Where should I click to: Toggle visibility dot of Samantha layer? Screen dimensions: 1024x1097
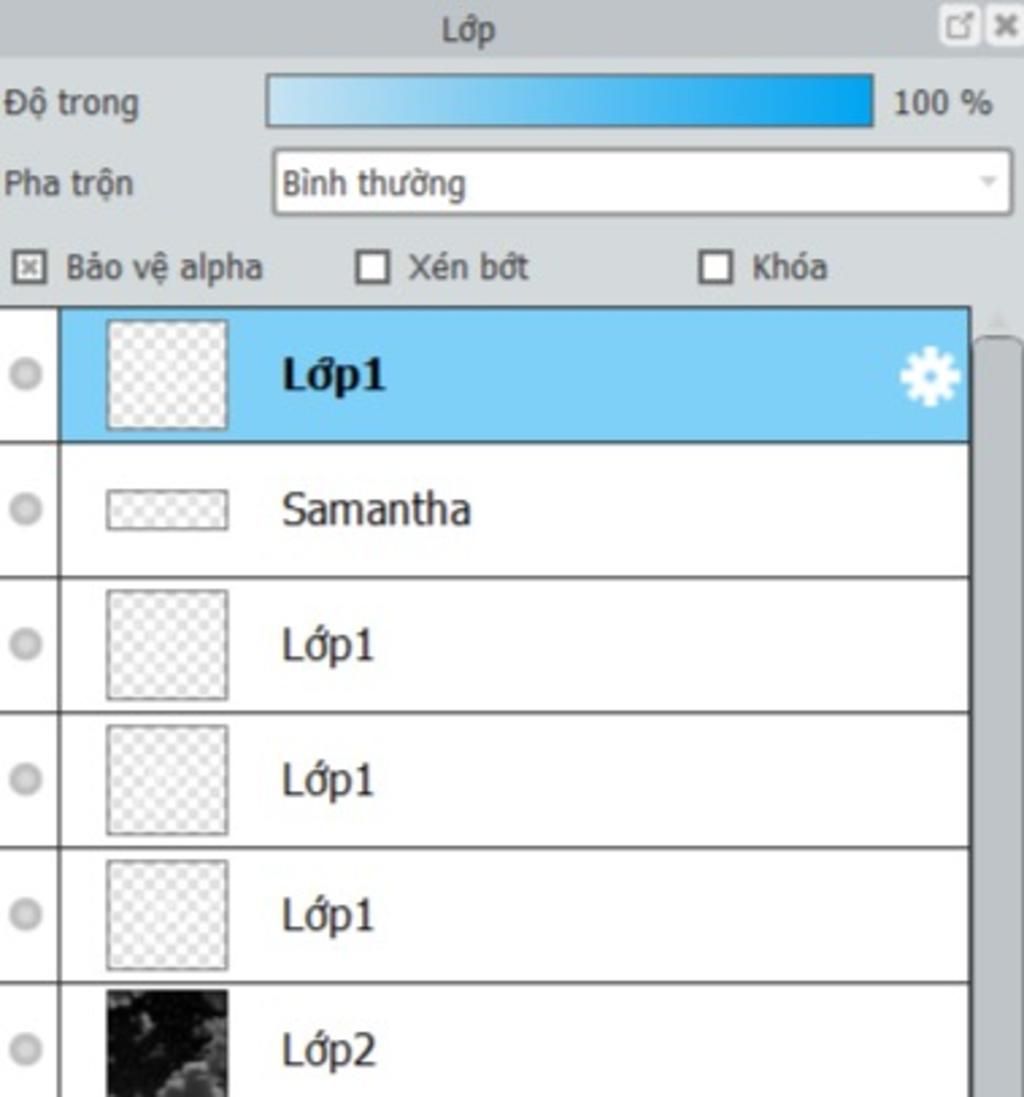pos(26,509)
